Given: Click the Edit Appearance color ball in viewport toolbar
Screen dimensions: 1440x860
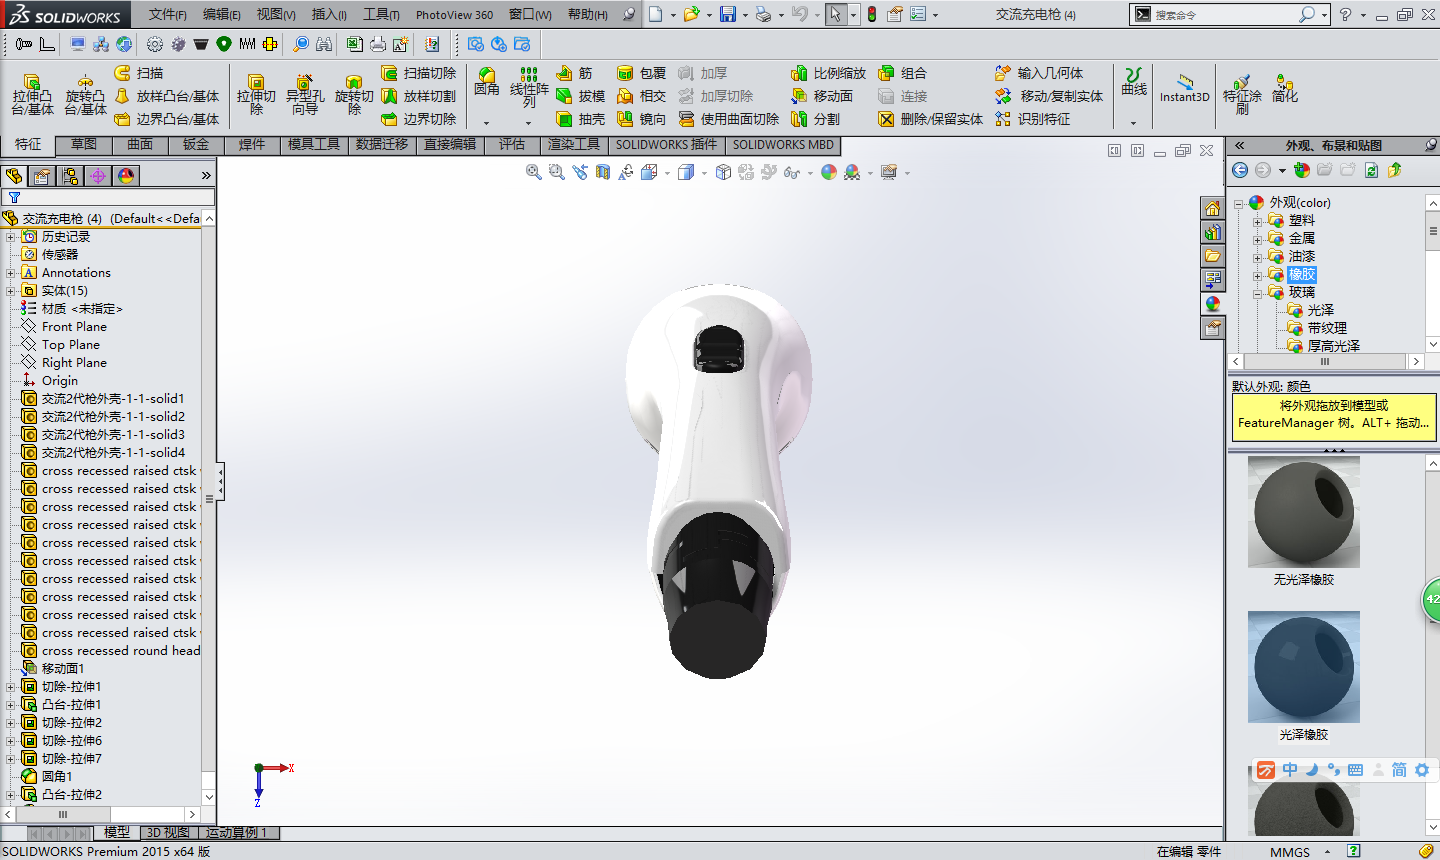Looking at the screenshot, I should pyautogui.click(x=829, y=172).
